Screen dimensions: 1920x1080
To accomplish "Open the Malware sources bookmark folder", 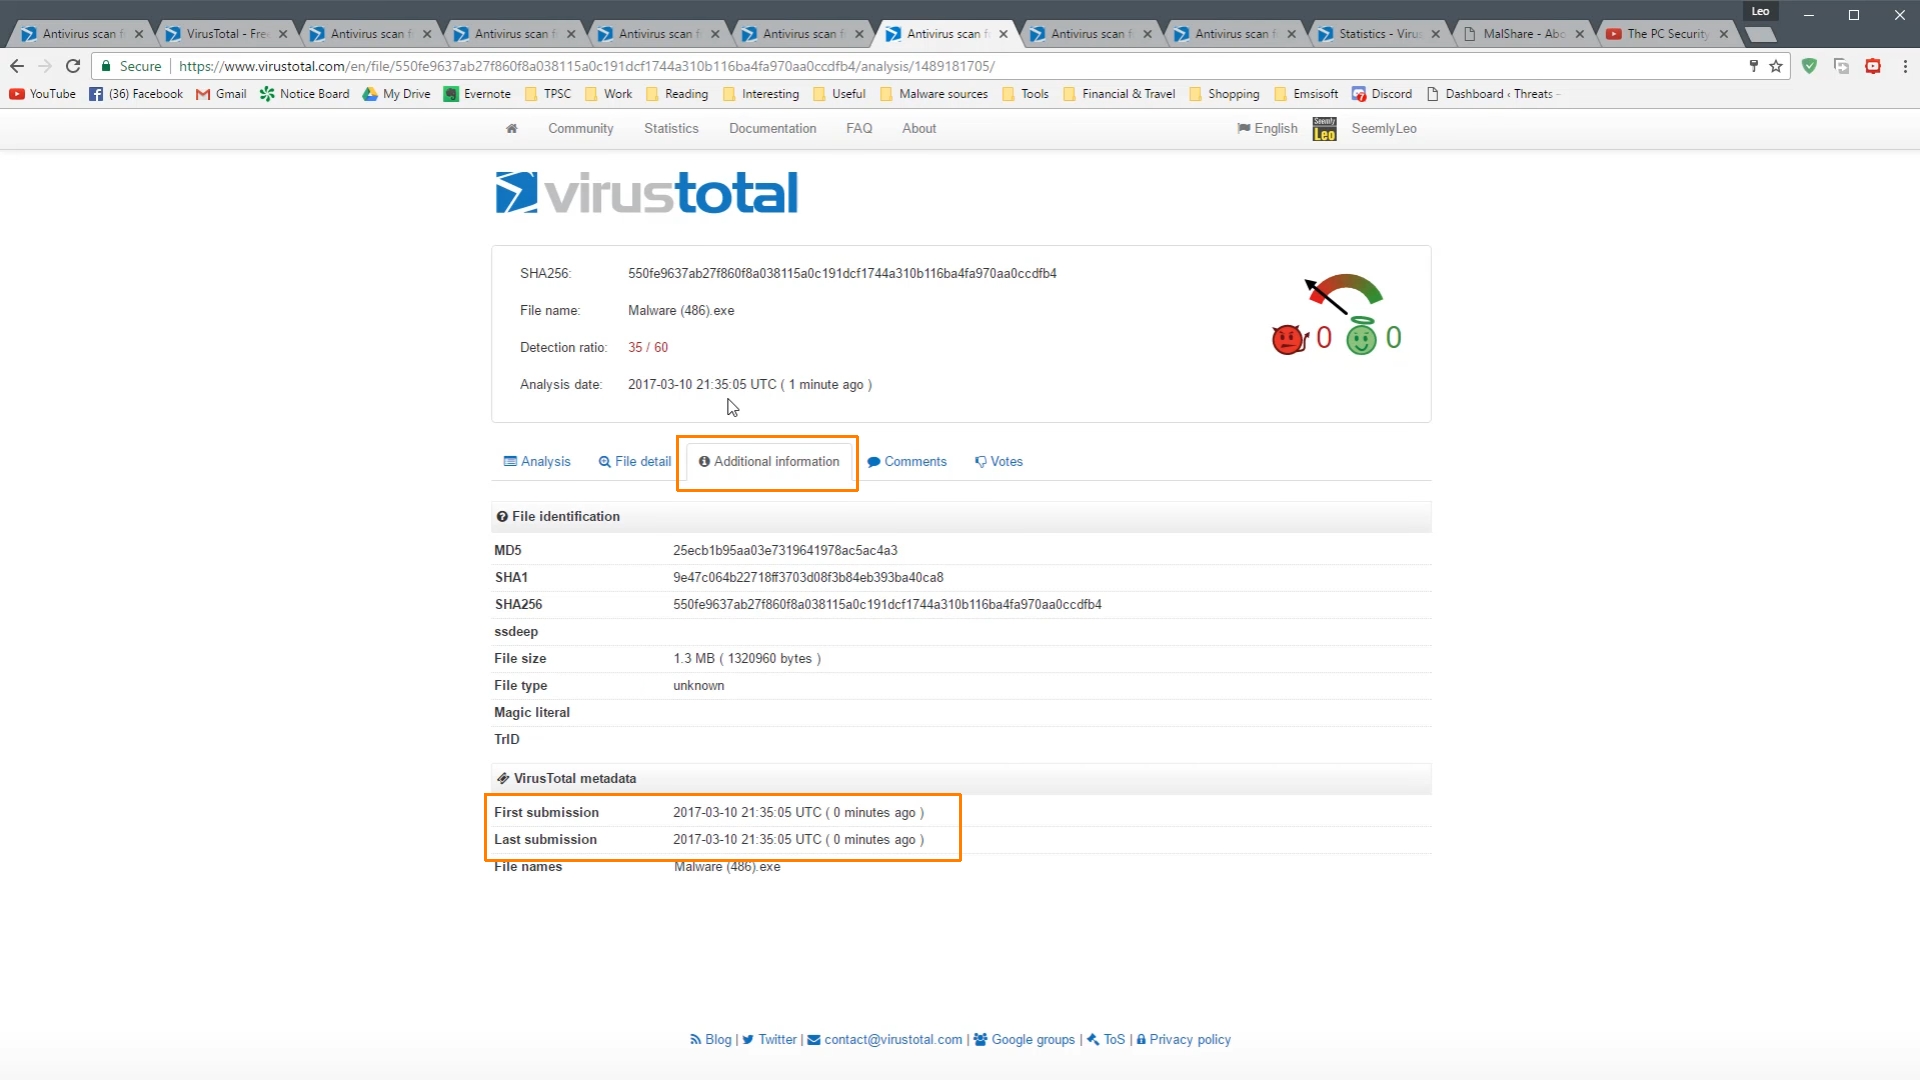I will coord(933,94).
